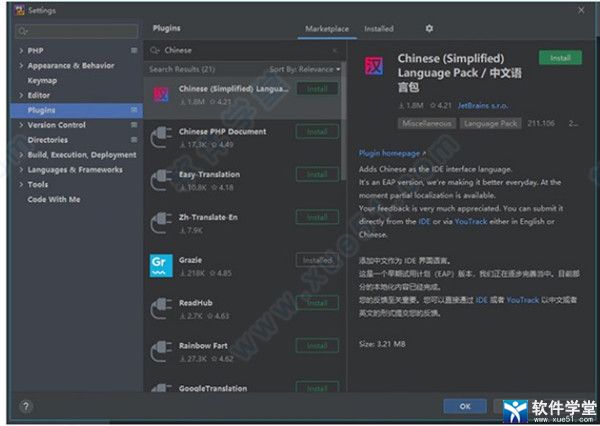Viewport: 600px width, 426px height.
Task: Install the Easy-Translation plugin
Action: pos(317,175)
